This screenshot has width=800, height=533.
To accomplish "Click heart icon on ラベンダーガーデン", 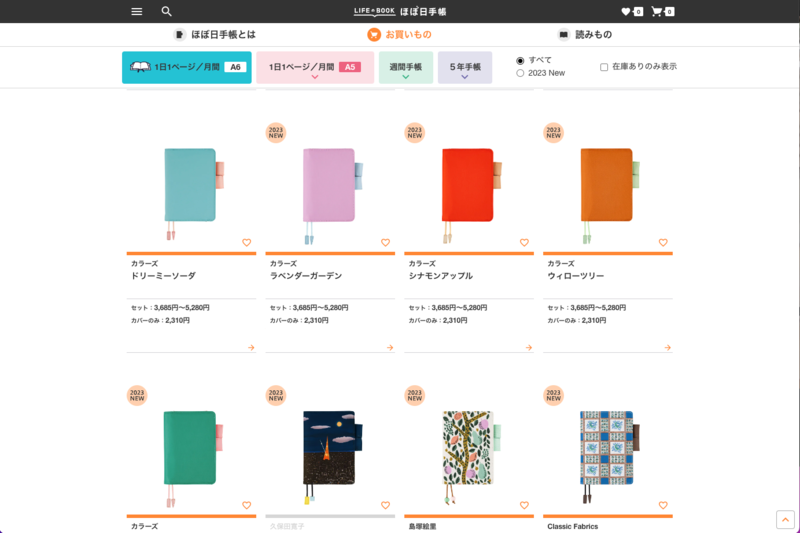I will (385, 242).
